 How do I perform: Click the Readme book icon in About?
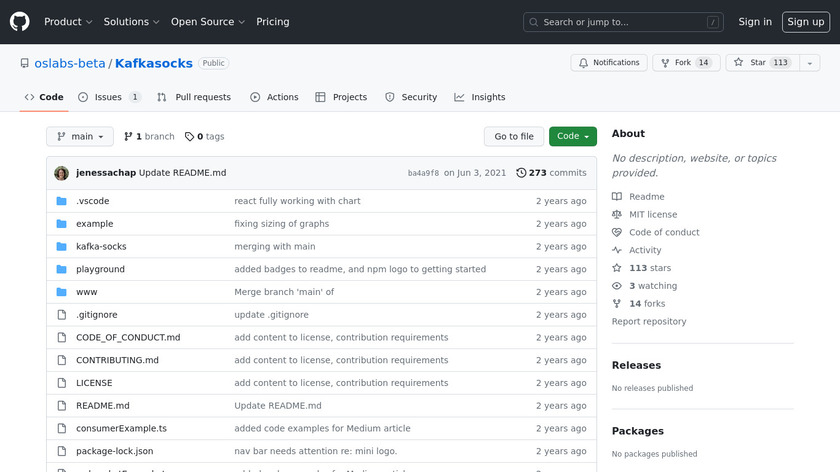point(617,197)
